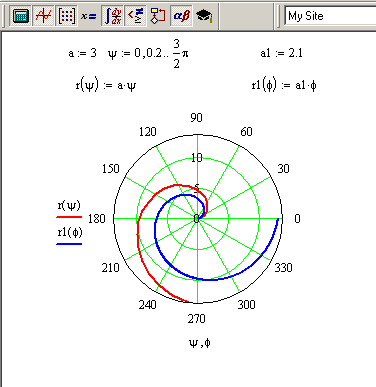This screenshot has height=387, width=376.
Task: Open the Calculus toolbar
Action: tap(113, 16)
